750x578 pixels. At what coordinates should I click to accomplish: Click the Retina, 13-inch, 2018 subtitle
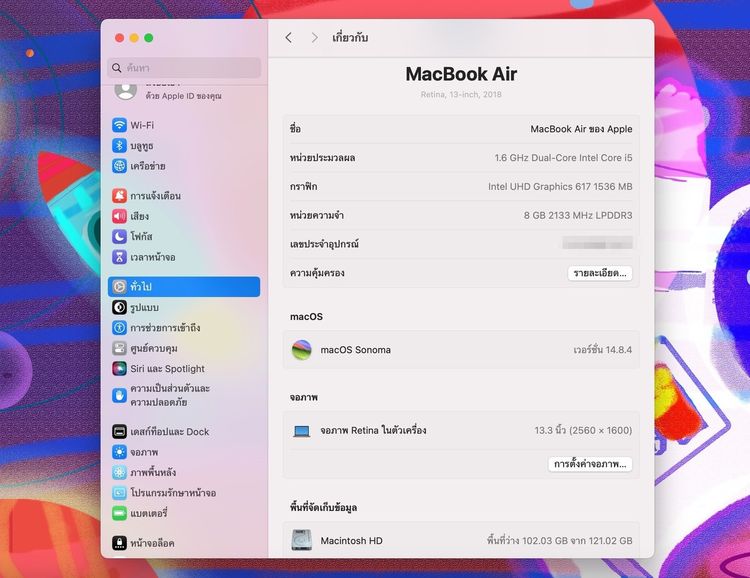pos(461,94)
